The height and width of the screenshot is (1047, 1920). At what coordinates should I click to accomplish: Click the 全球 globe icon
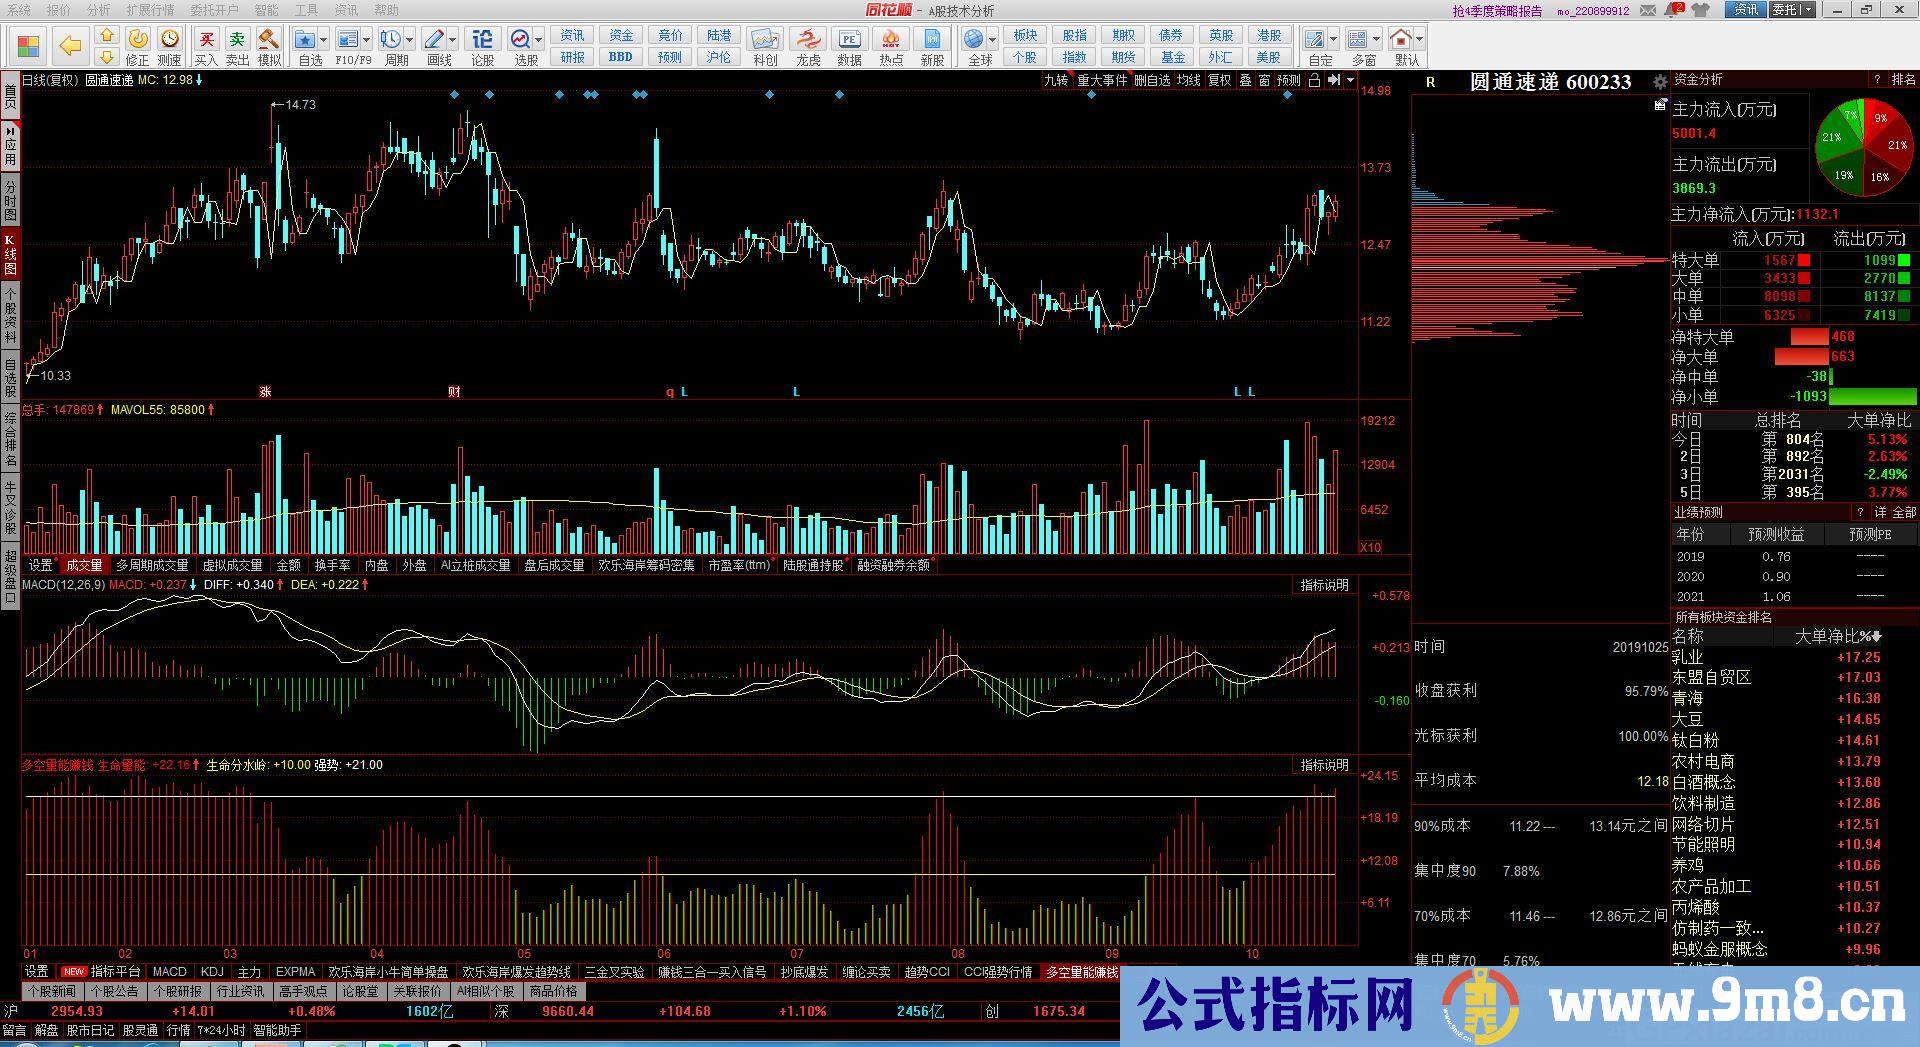point(974,39)
